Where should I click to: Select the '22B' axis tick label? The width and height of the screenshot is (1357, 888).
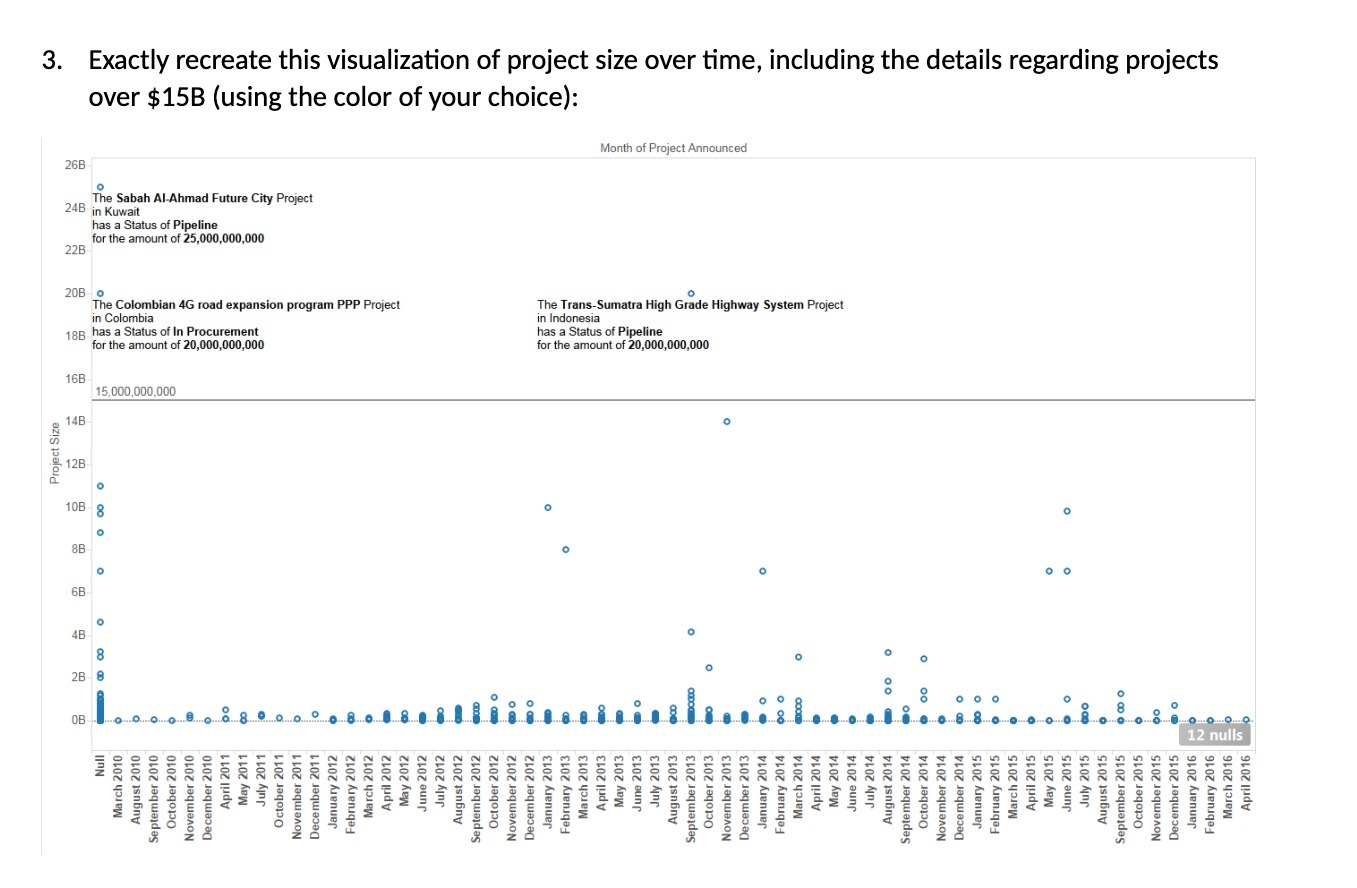(76, 249)
